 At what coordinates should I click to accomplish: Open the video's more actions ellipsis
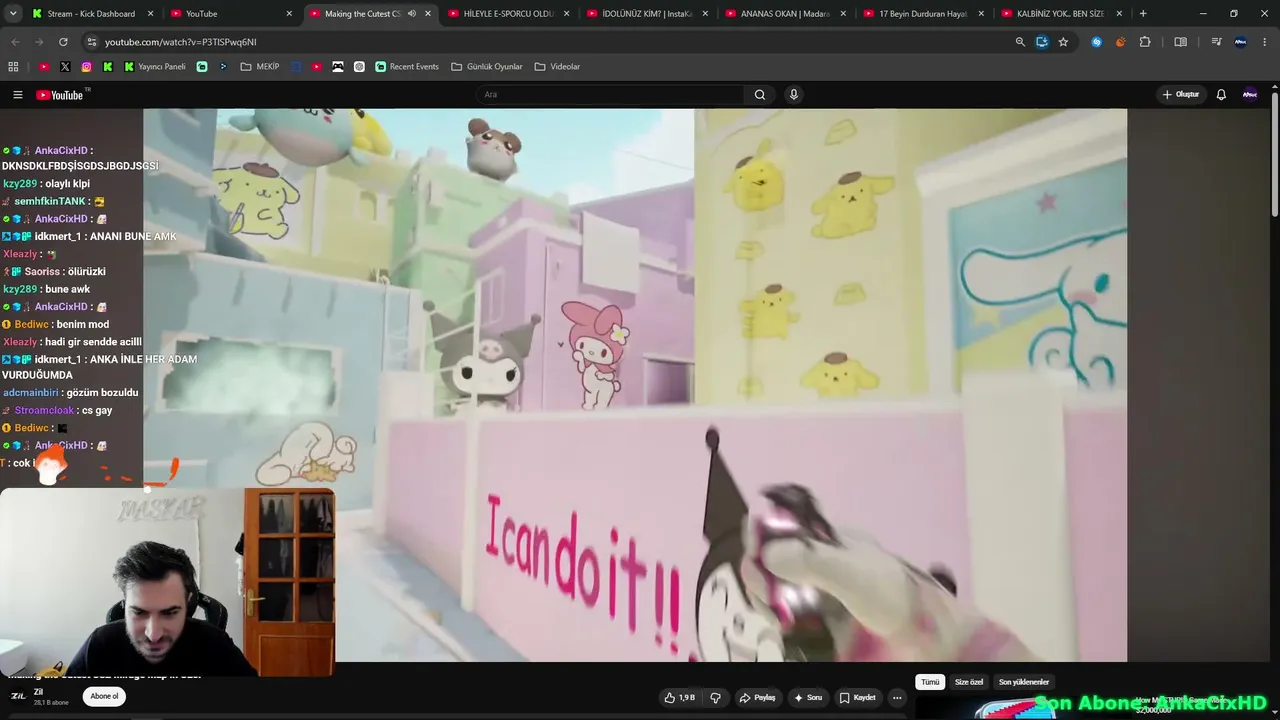click(897, 698)
